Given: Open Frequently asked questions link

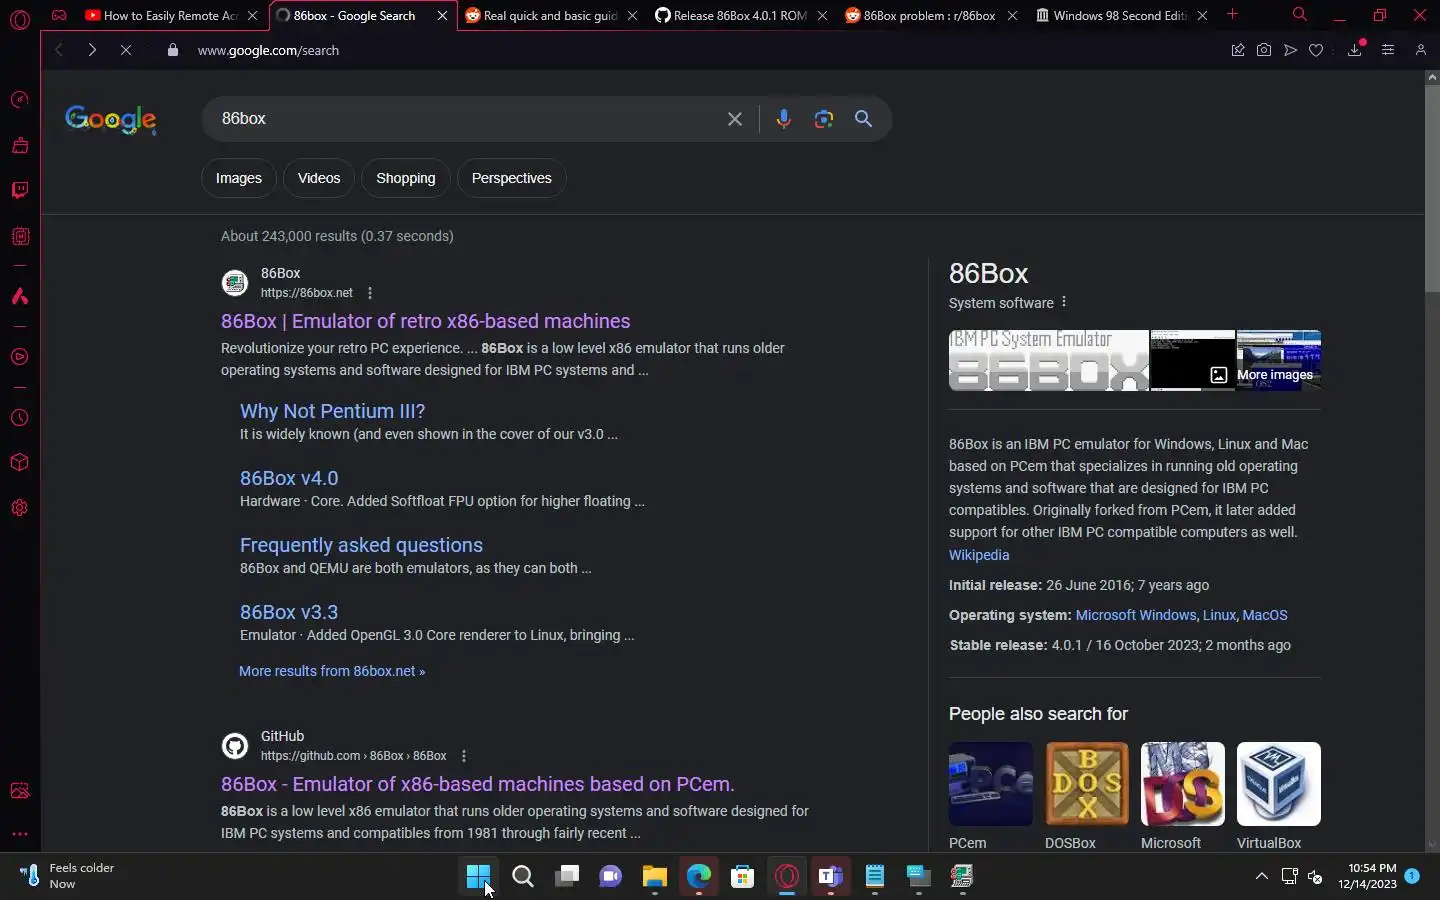Looking at the screenshot, I should [361, 545].
